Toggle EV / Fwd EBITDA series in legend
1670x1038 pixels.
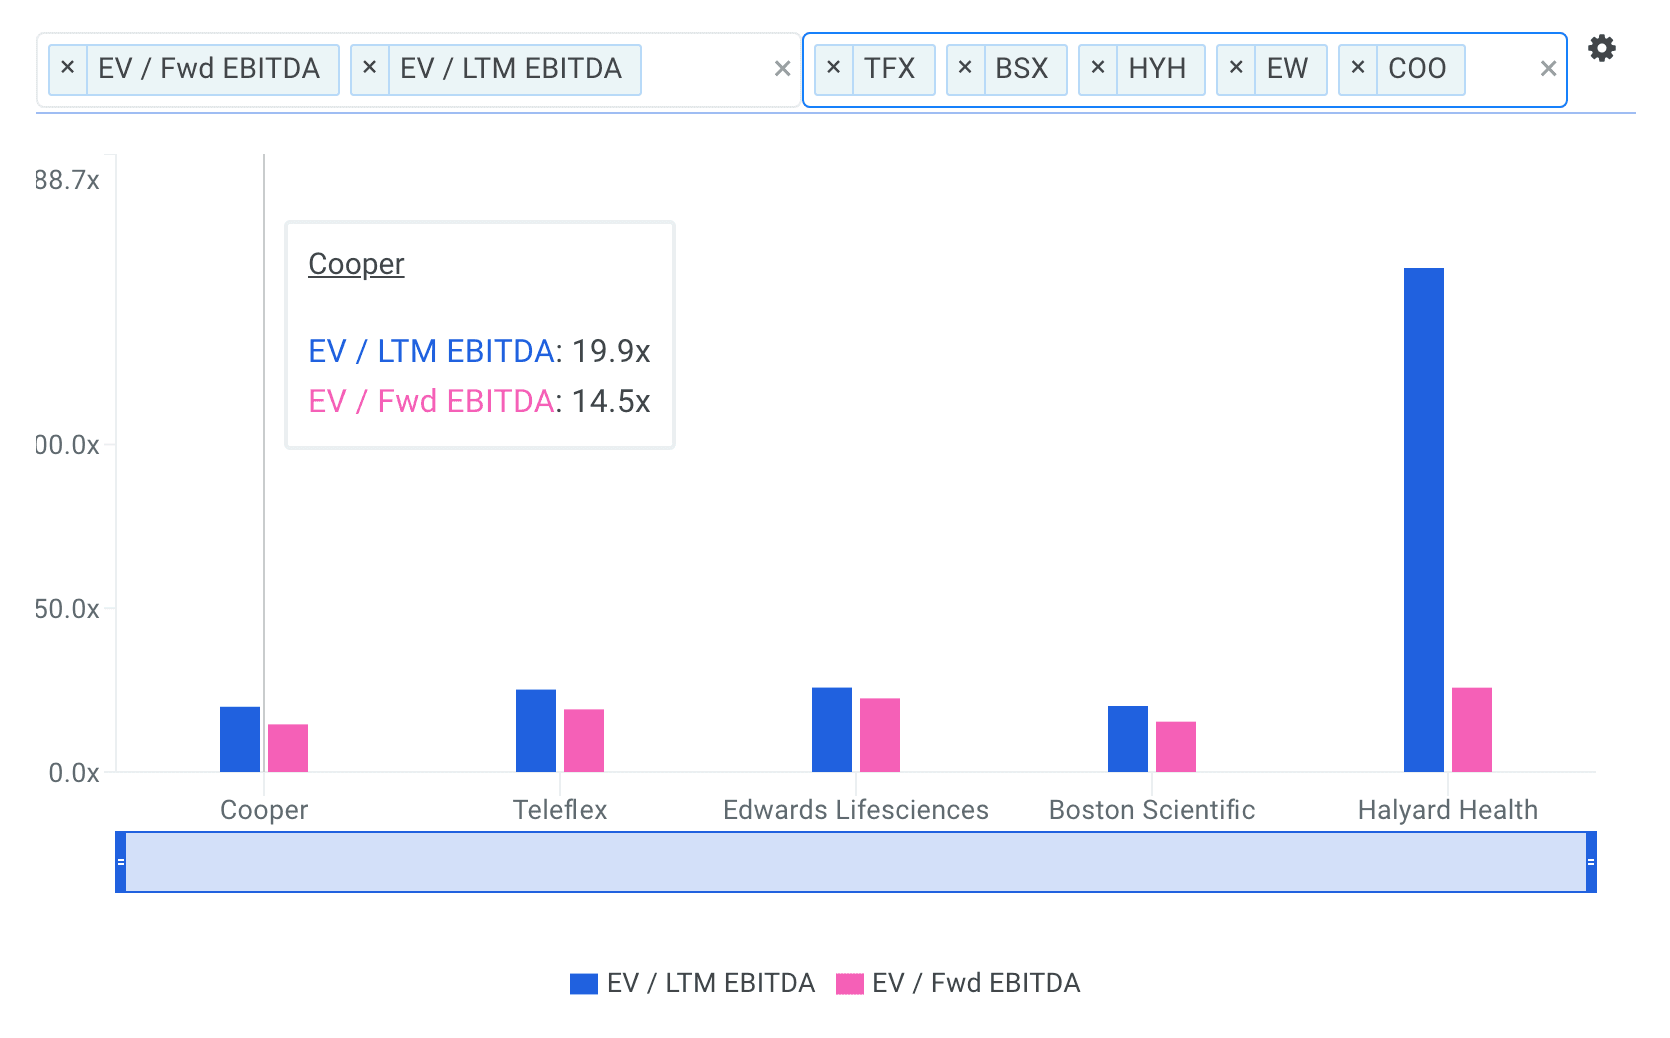tap(958, 983)
